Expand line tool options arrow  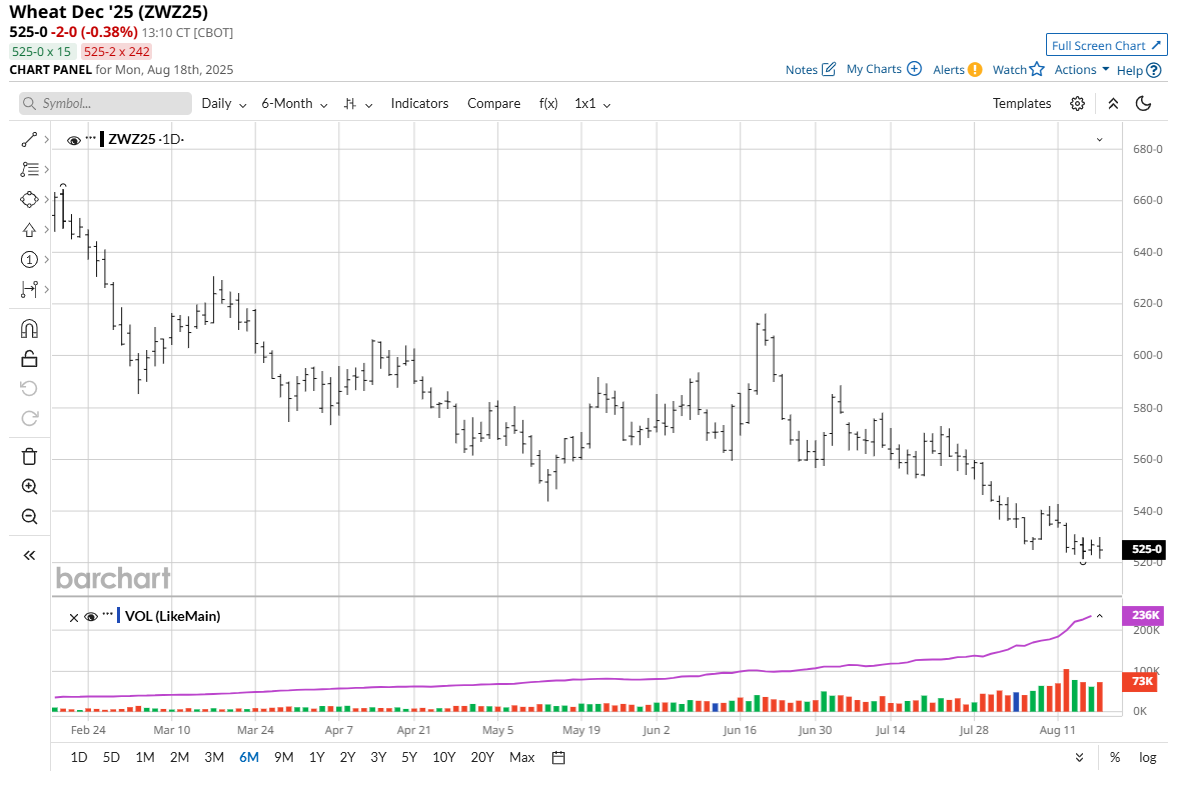point(46,140)
